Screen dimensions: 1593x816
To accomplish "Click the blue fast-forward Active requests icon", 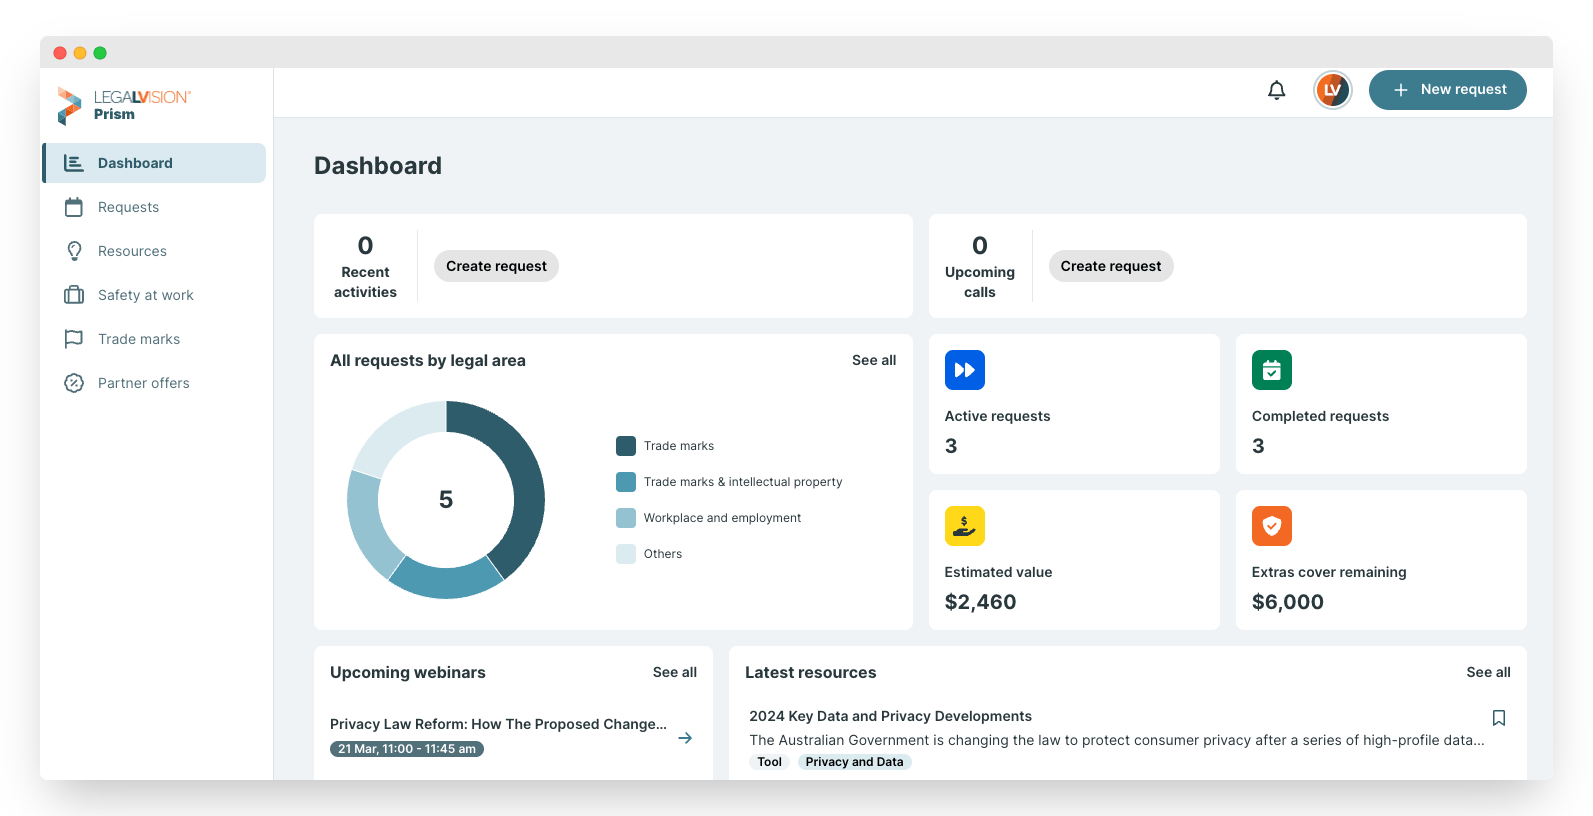I will pyautogui.click(x=964, y=370).
